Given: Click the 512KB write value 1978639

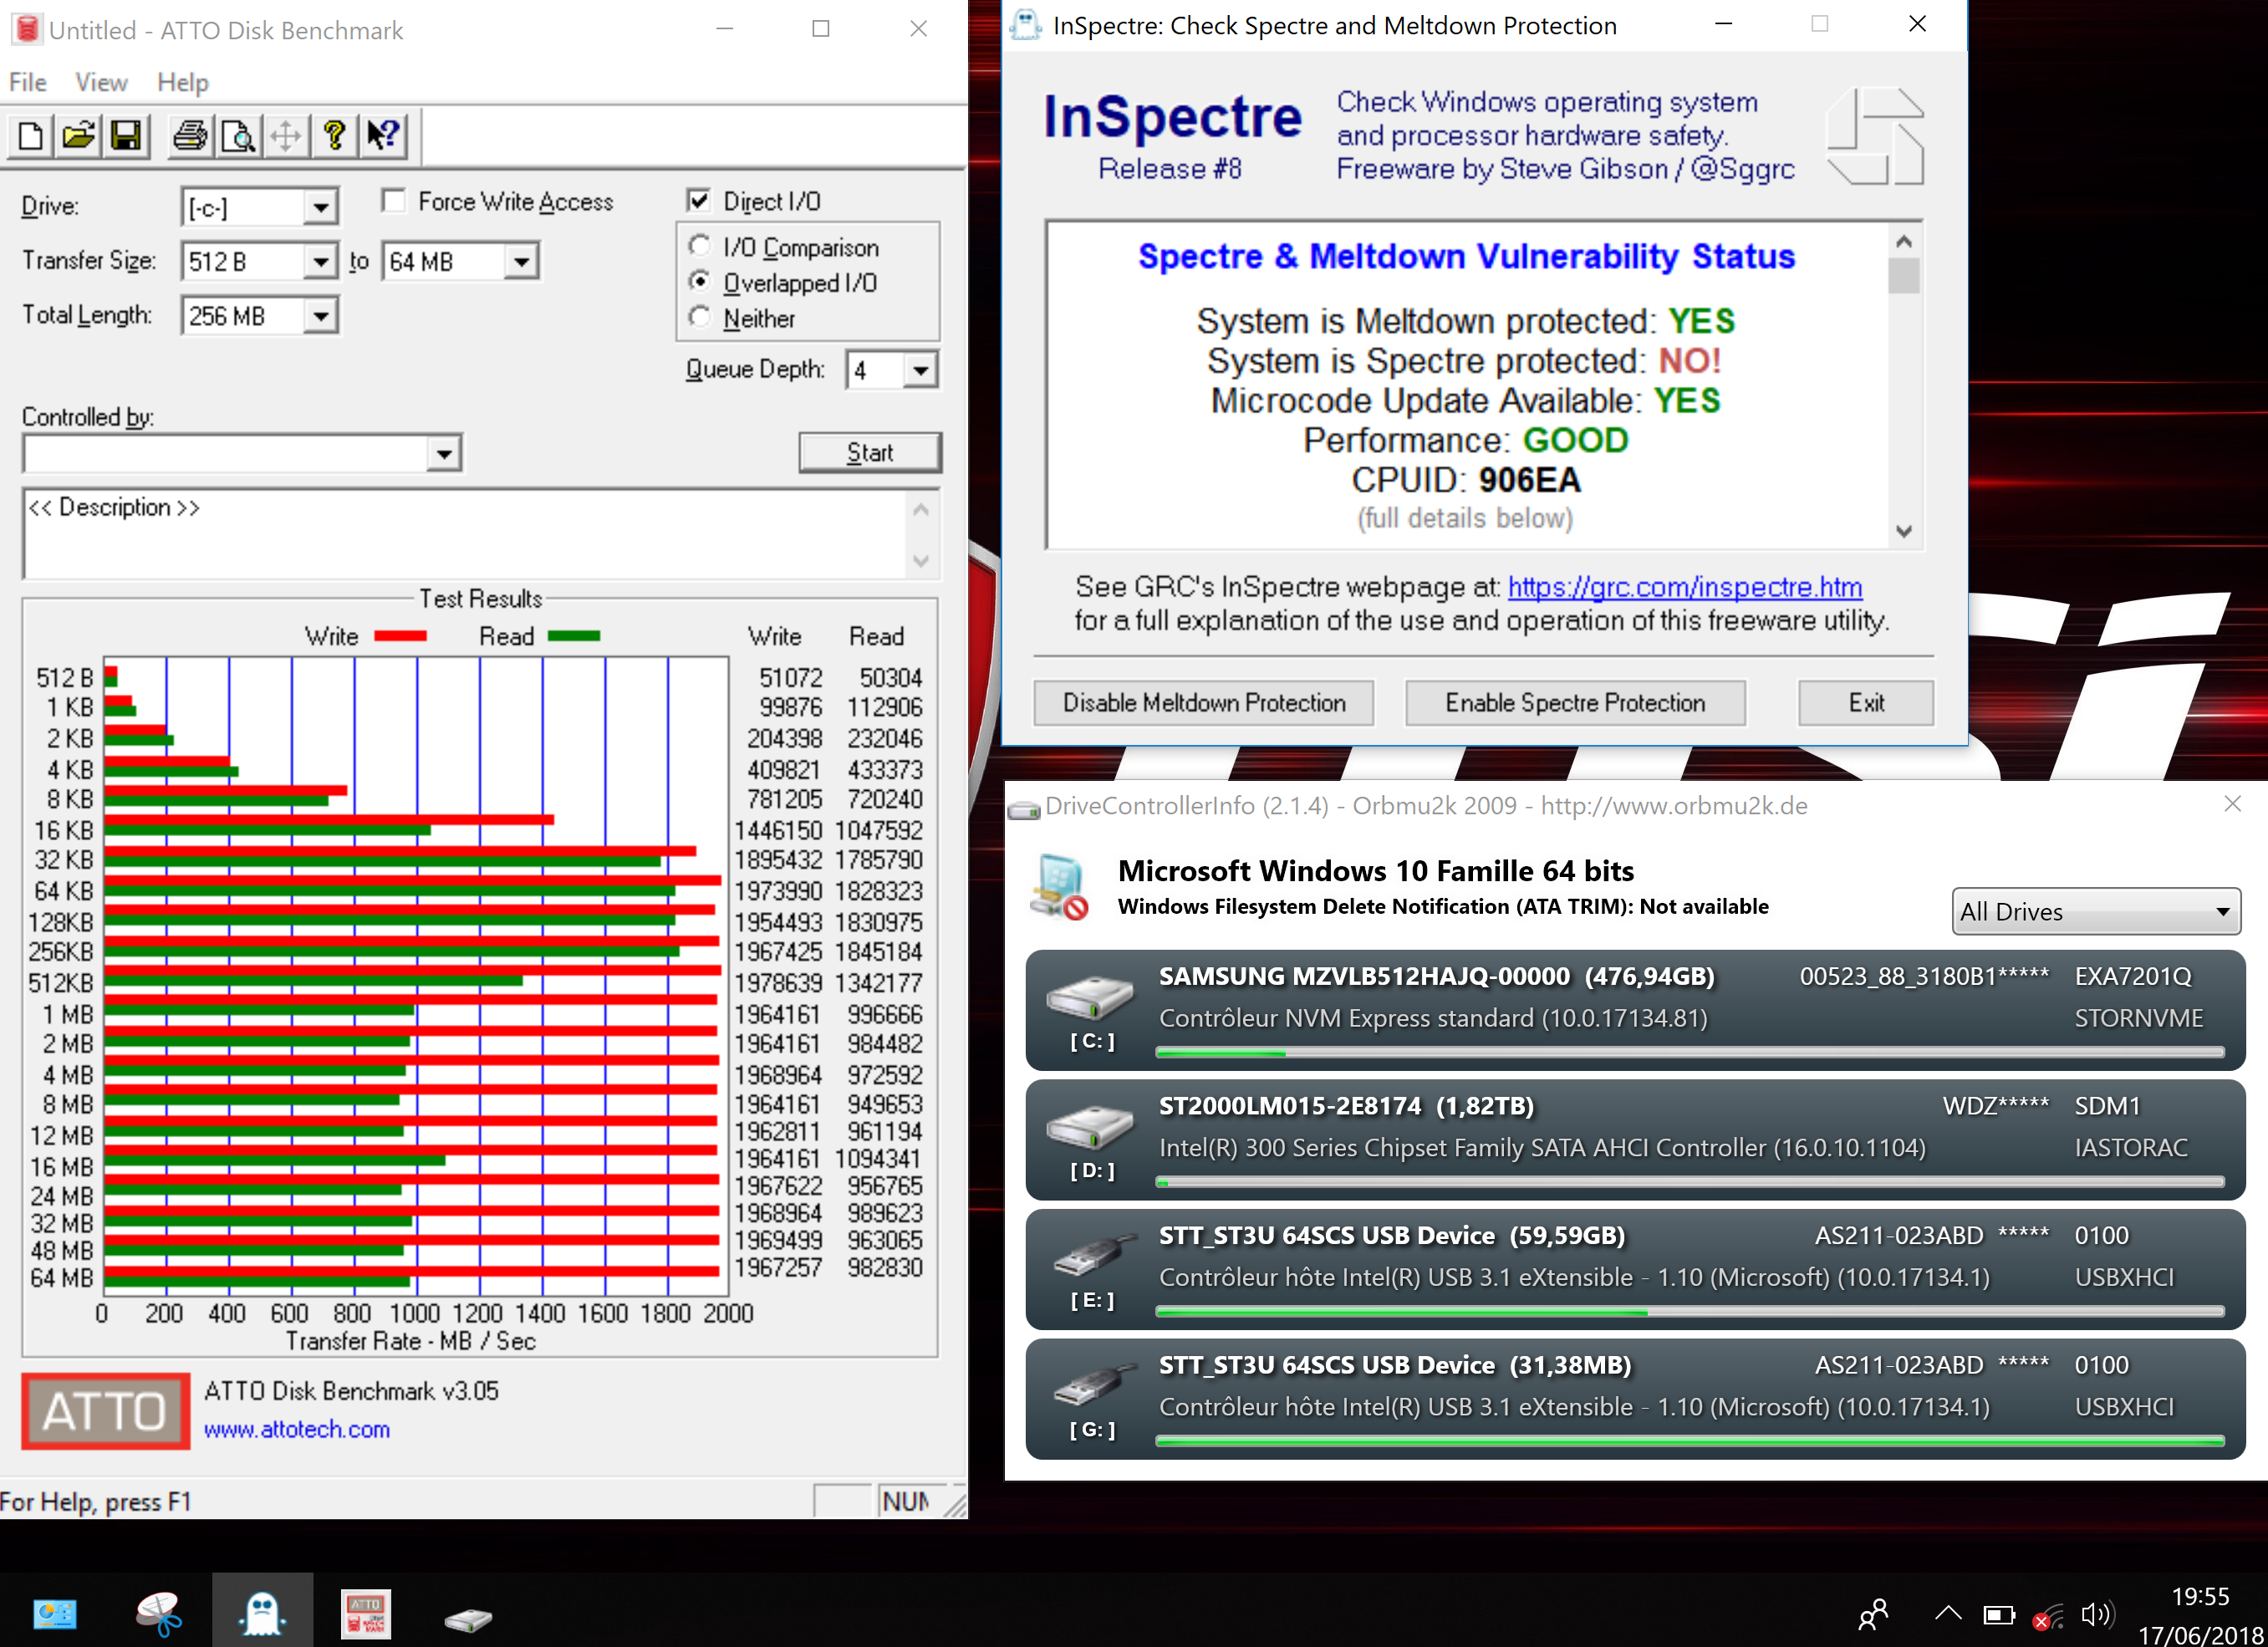Looking at the screenshot, I should pyautogui.click(x=778, y=983).
